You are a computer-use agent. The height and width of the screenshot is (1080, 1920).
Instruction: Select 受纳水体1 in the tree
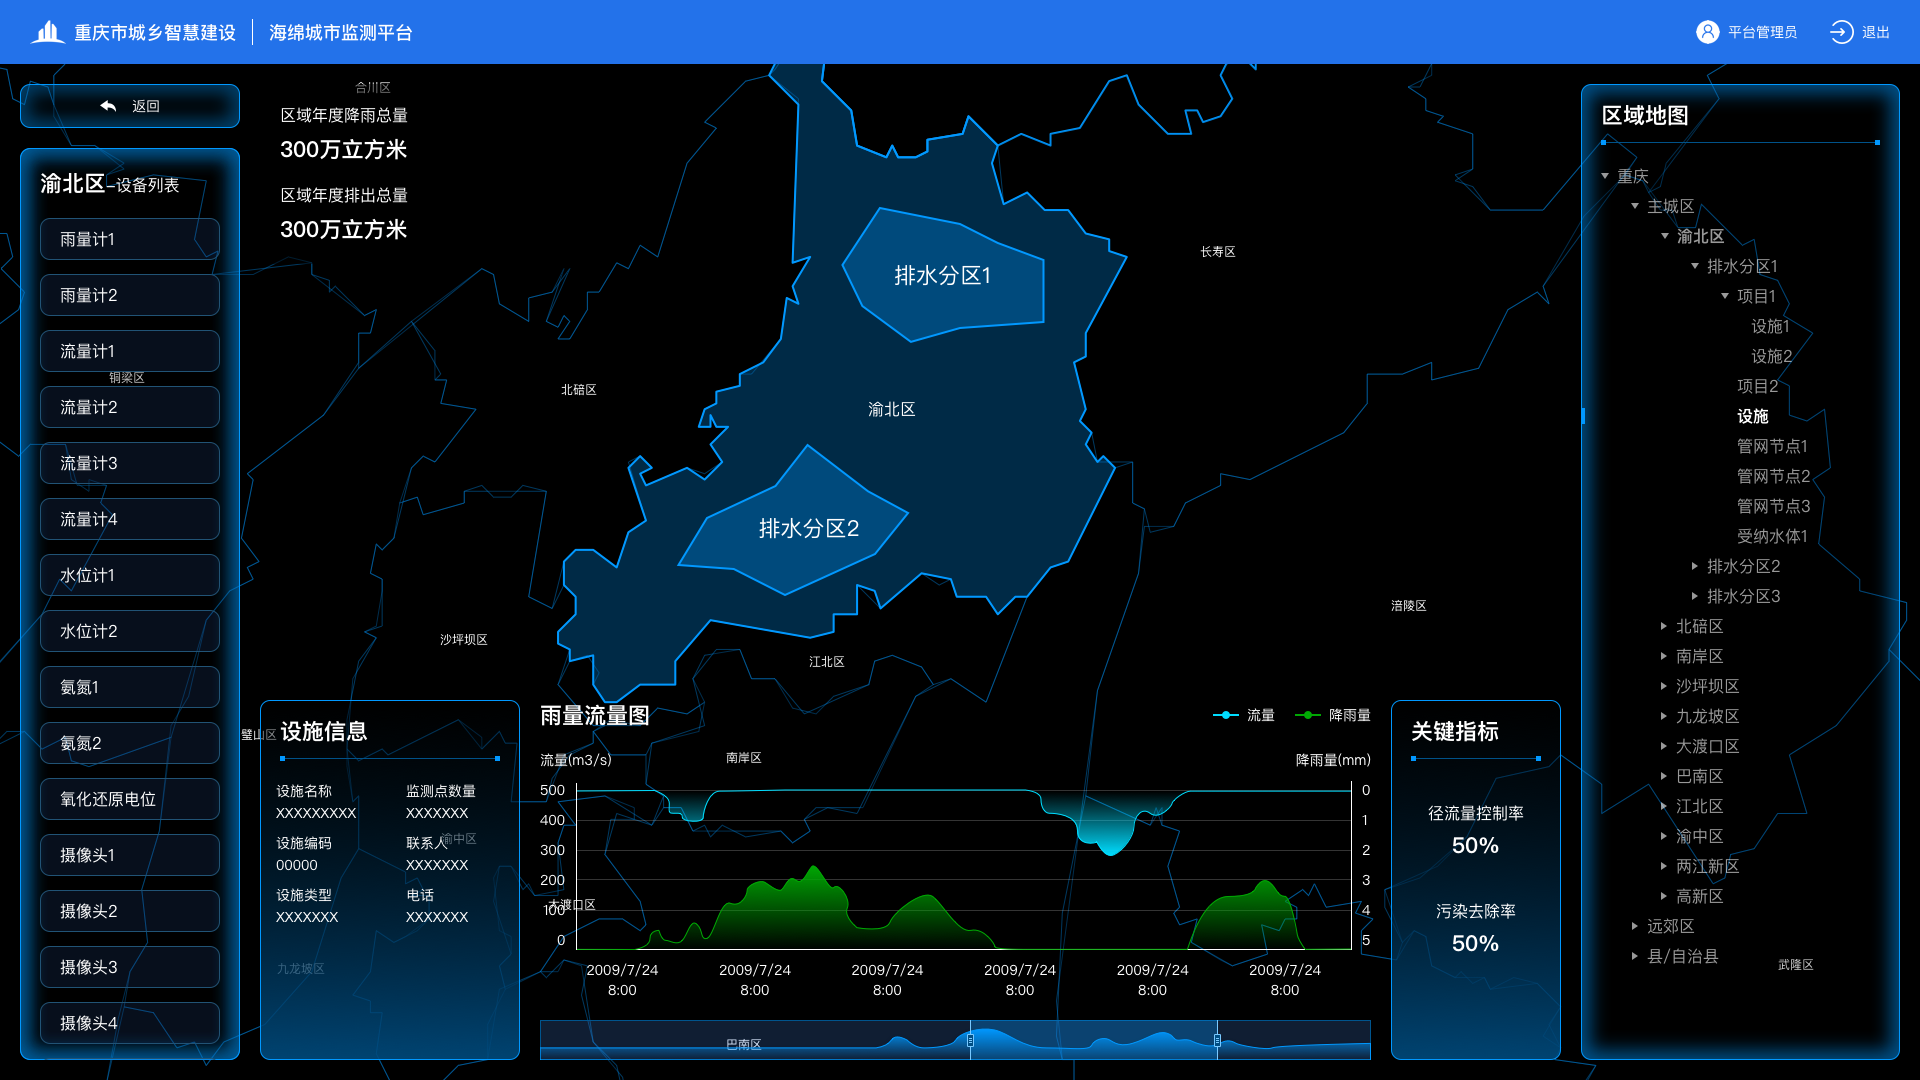(x=1772, y=536)
